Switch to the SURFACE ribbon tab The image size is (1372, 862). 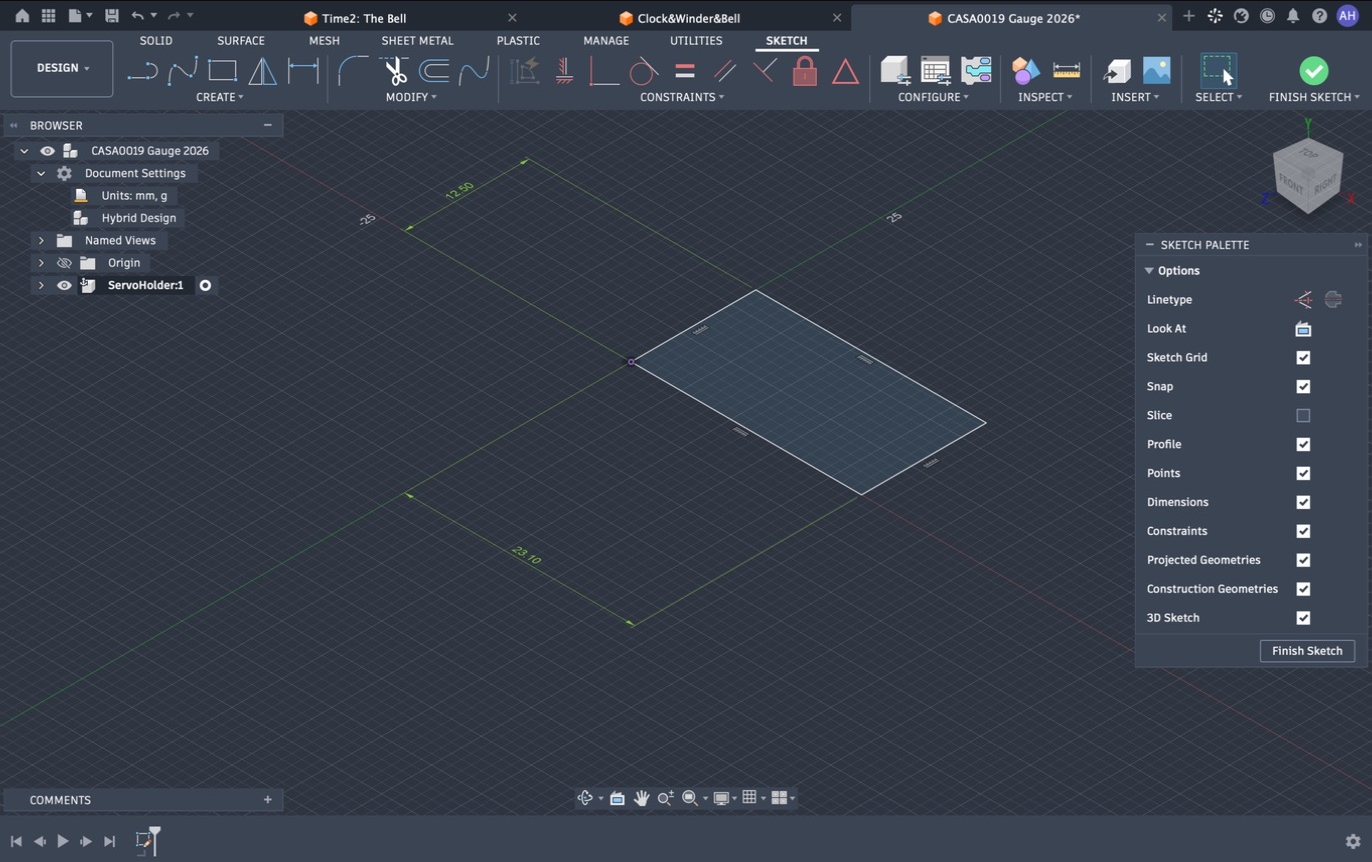tap(241, 41)
